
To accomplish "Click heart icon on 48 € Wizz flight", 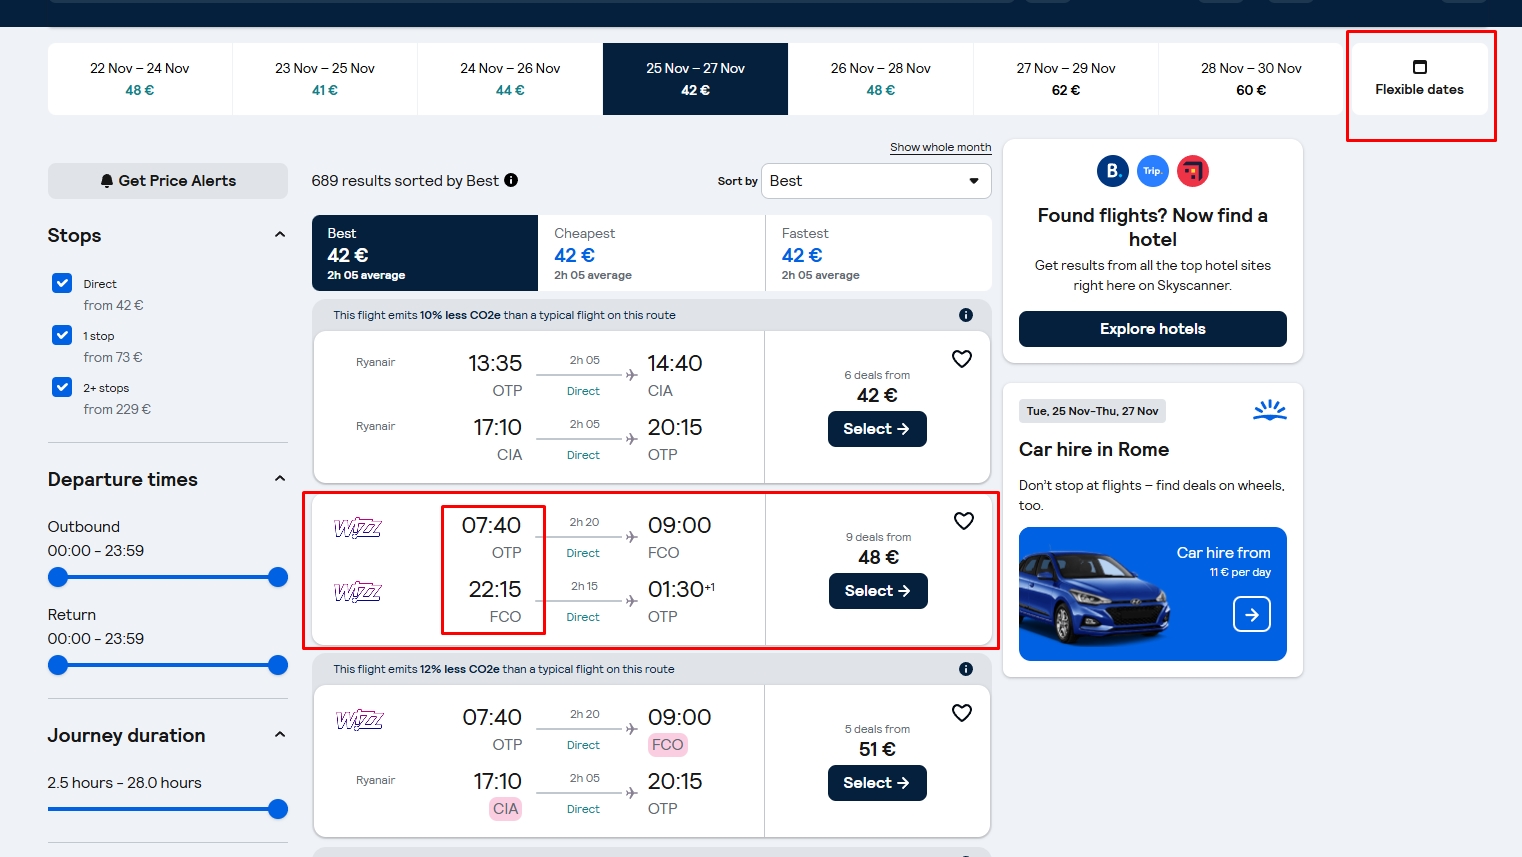I will 964,521.
